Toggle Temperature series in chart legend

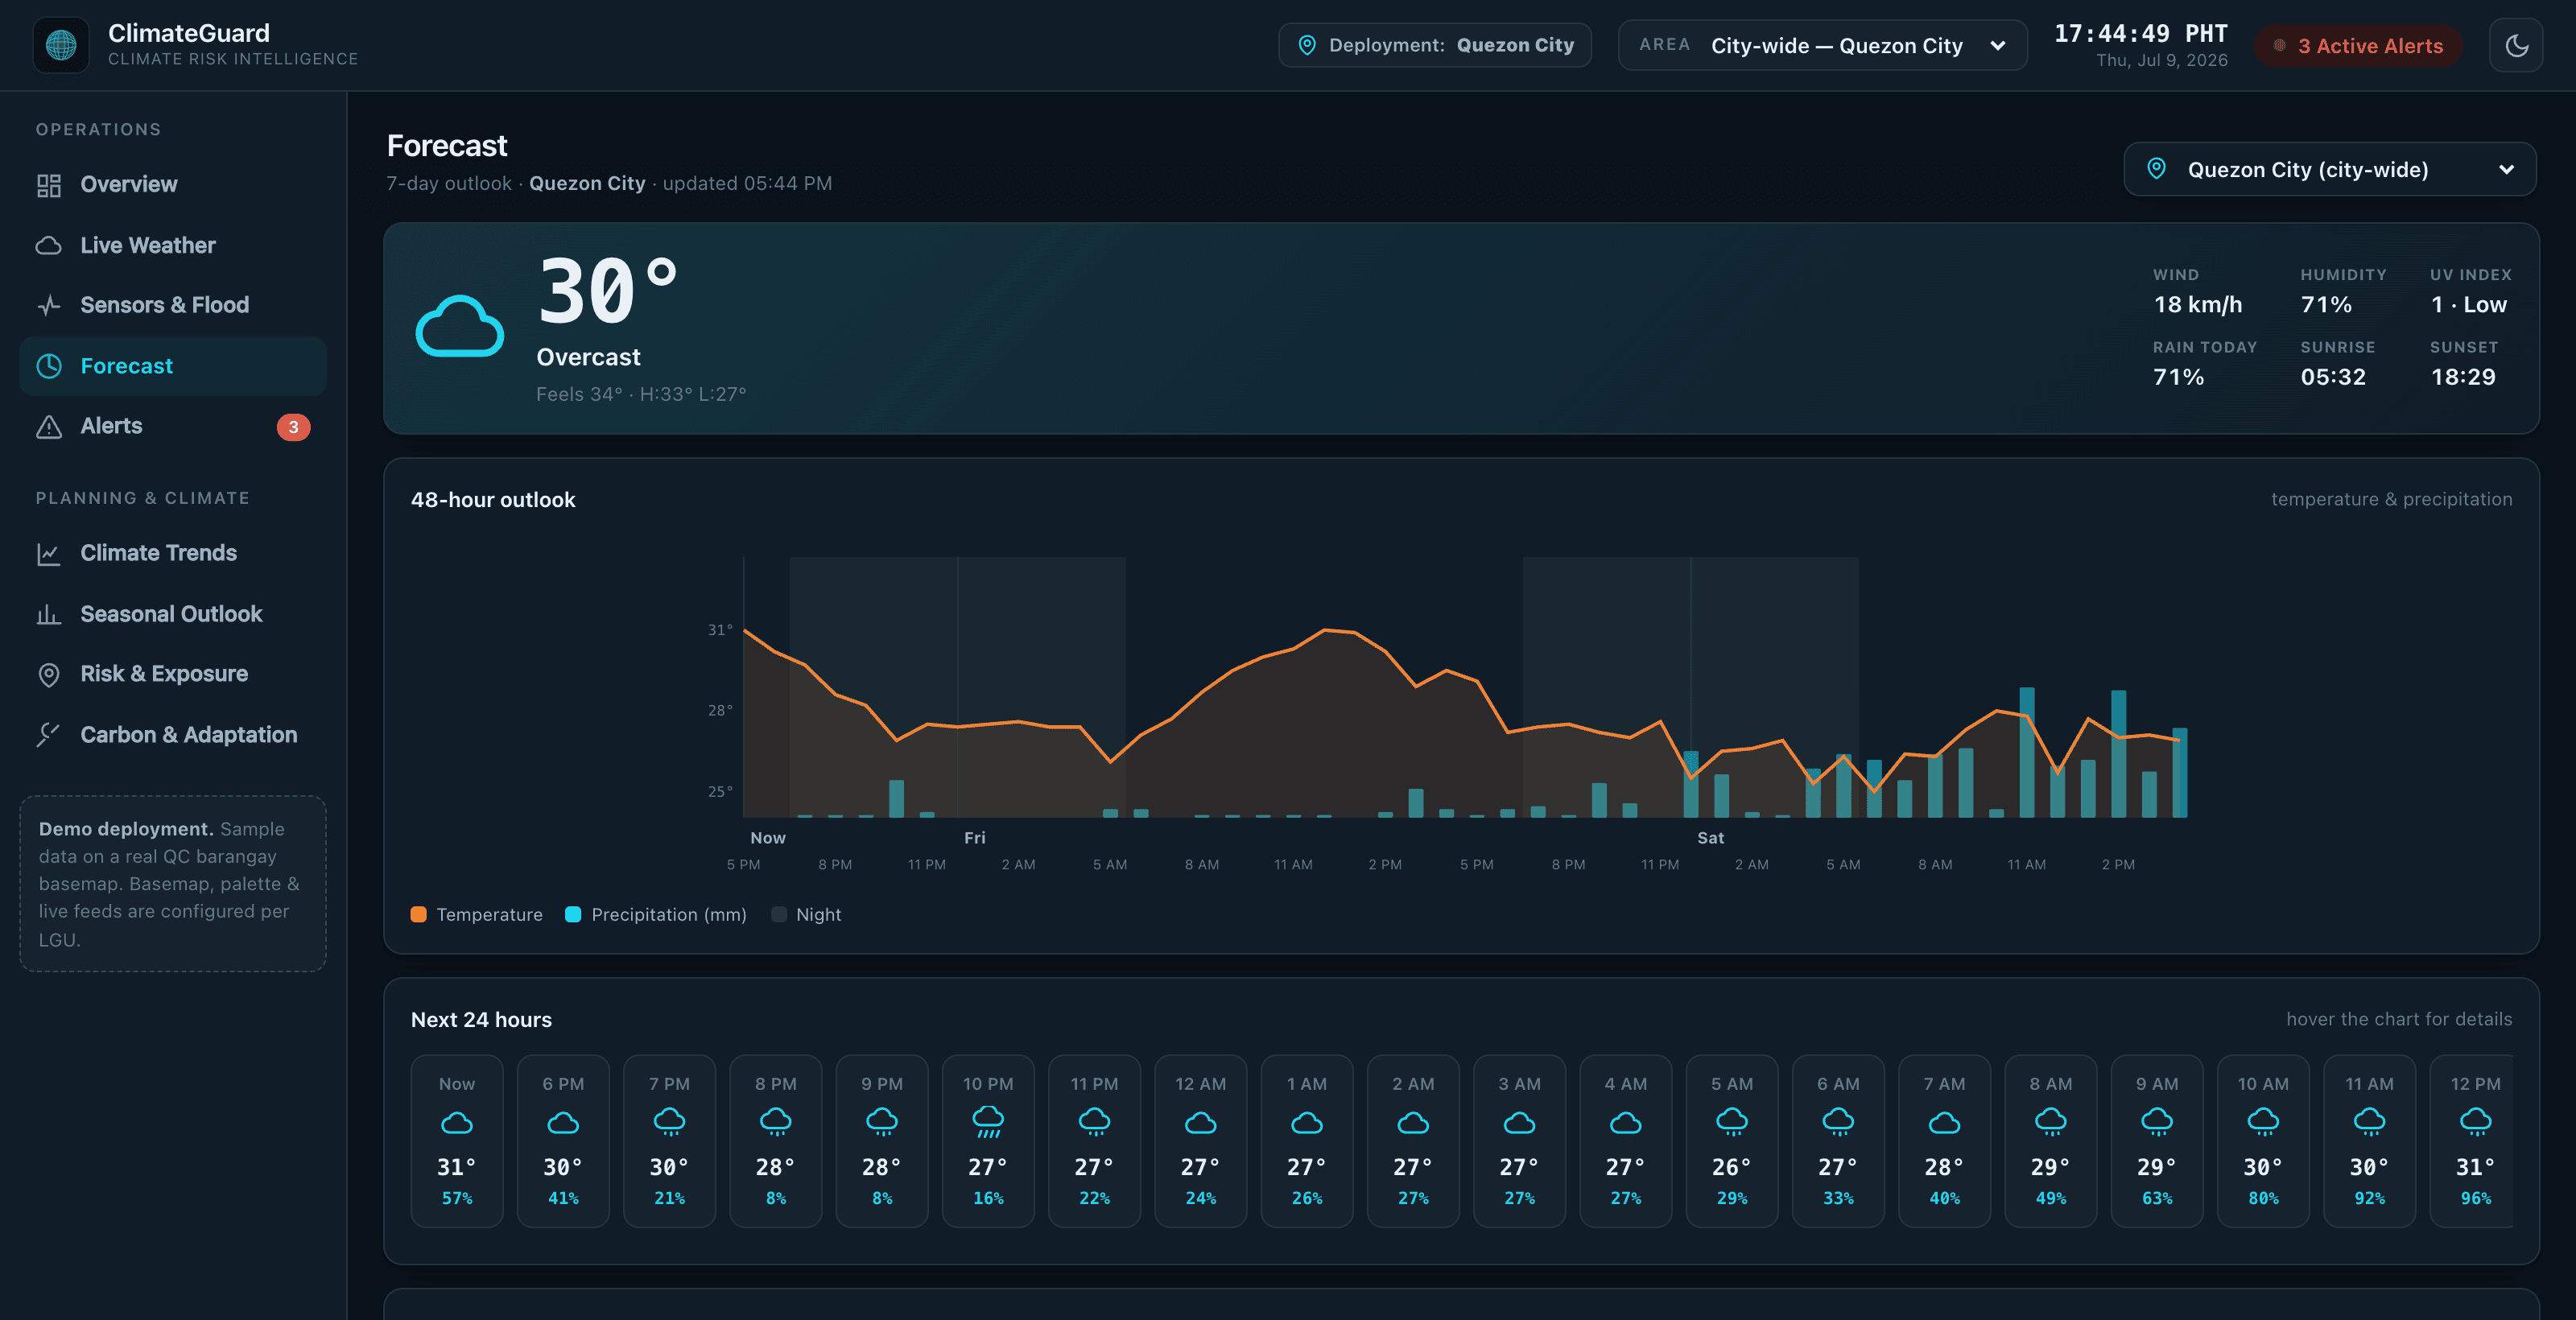(477, 915)
